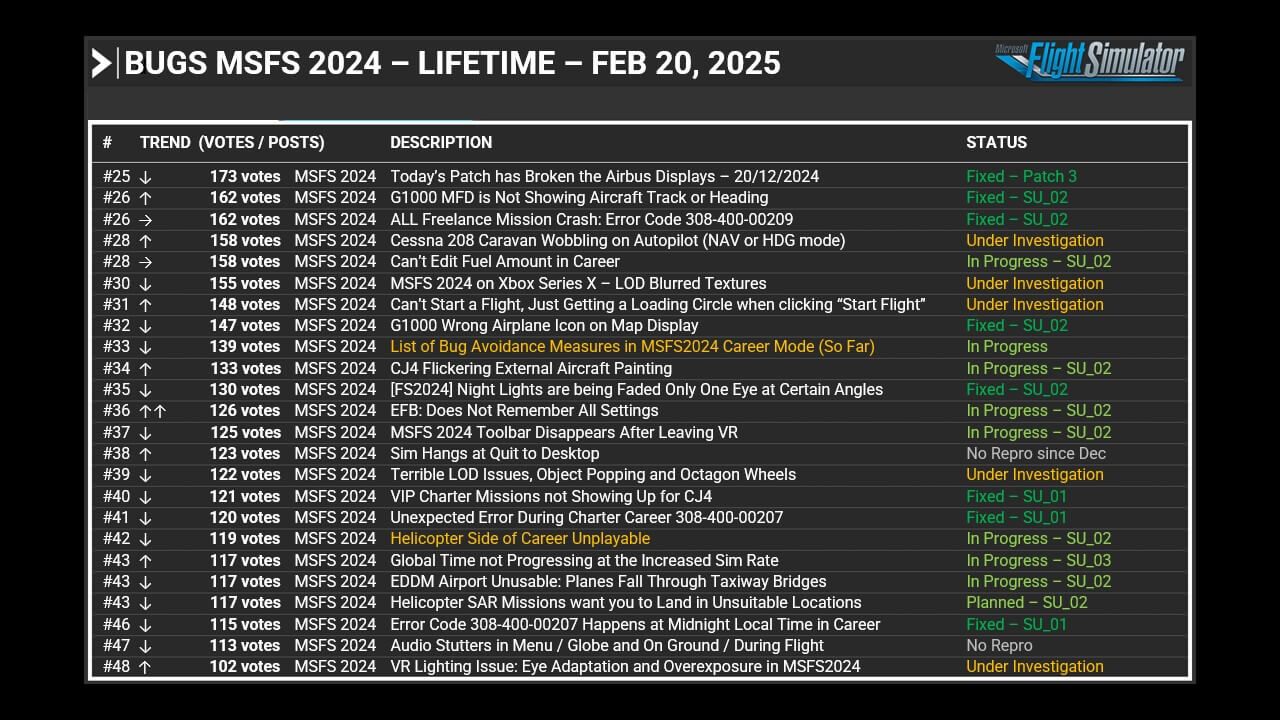Click the chevron icon beside the BUGS MSFS 2024 title
This screenshot has height=720, width=1280.
coord(101,63)
